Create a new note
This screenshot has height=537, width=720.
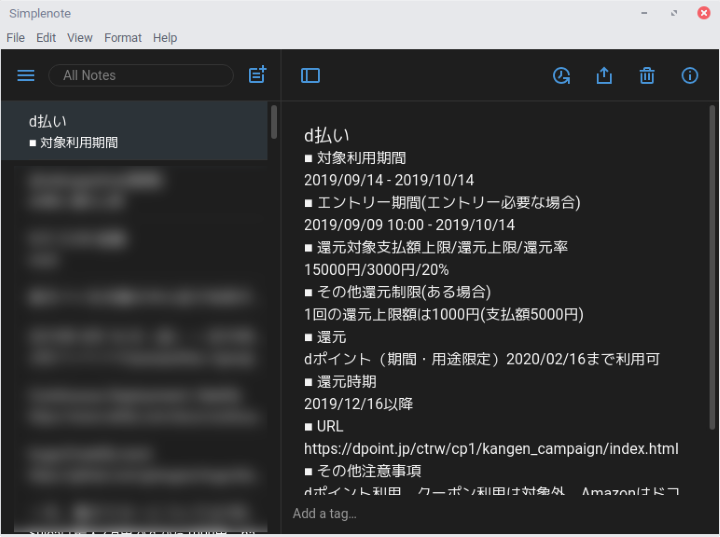coord(257,75)
